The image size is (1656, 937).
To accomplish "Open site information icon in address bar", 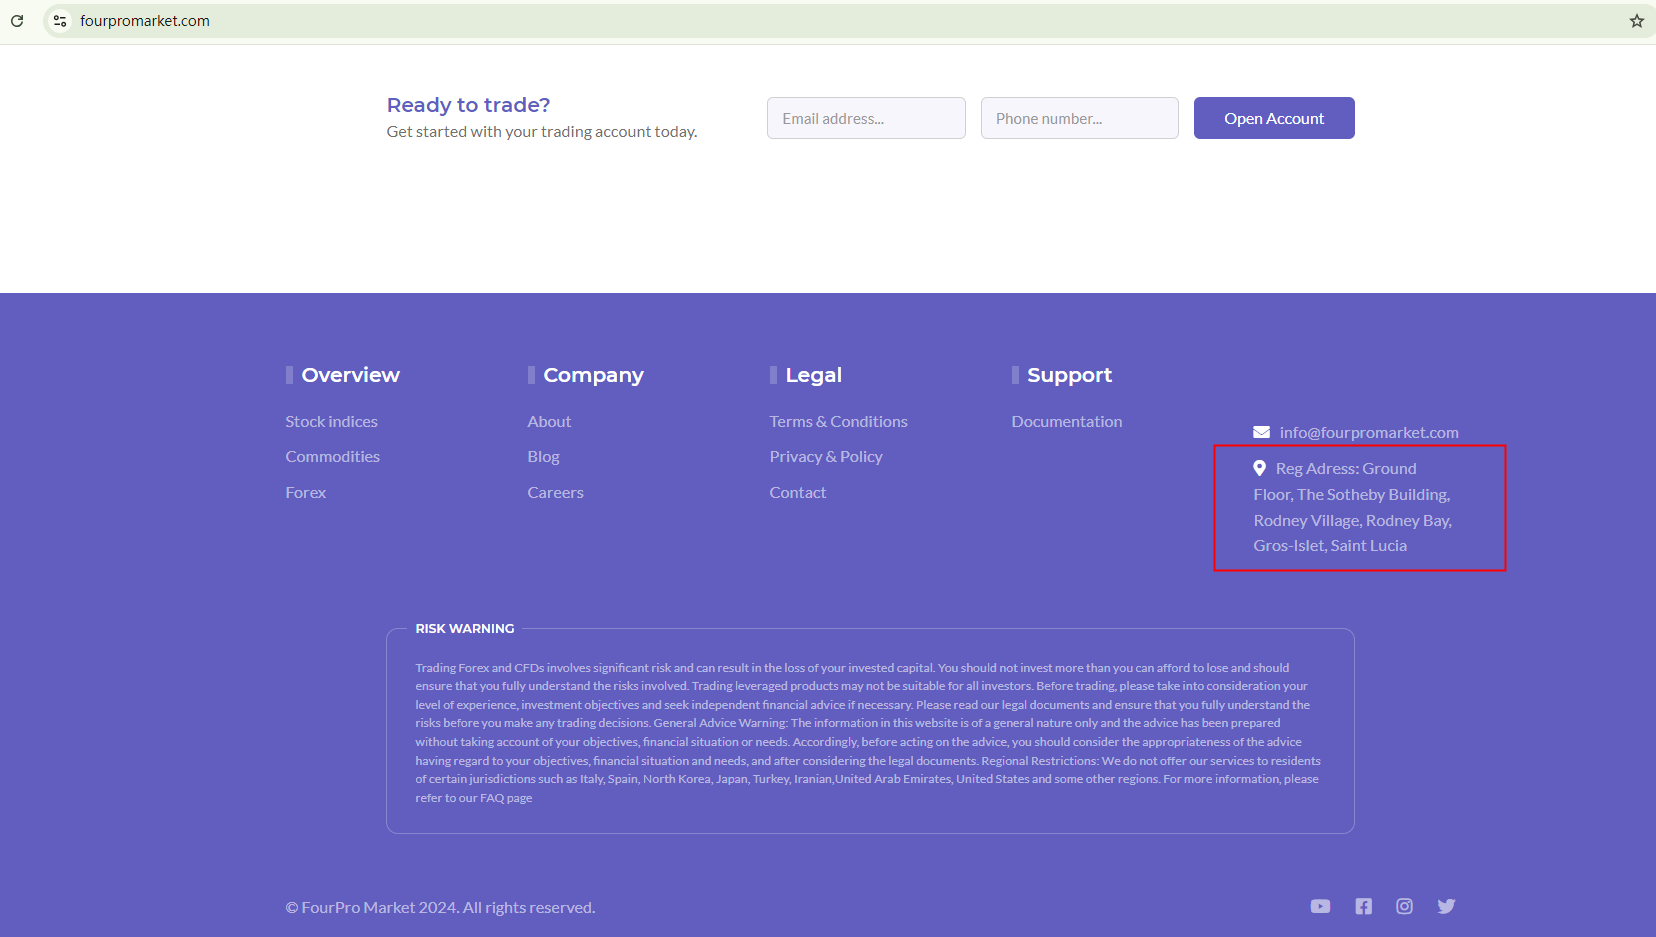I will point(60,21).
